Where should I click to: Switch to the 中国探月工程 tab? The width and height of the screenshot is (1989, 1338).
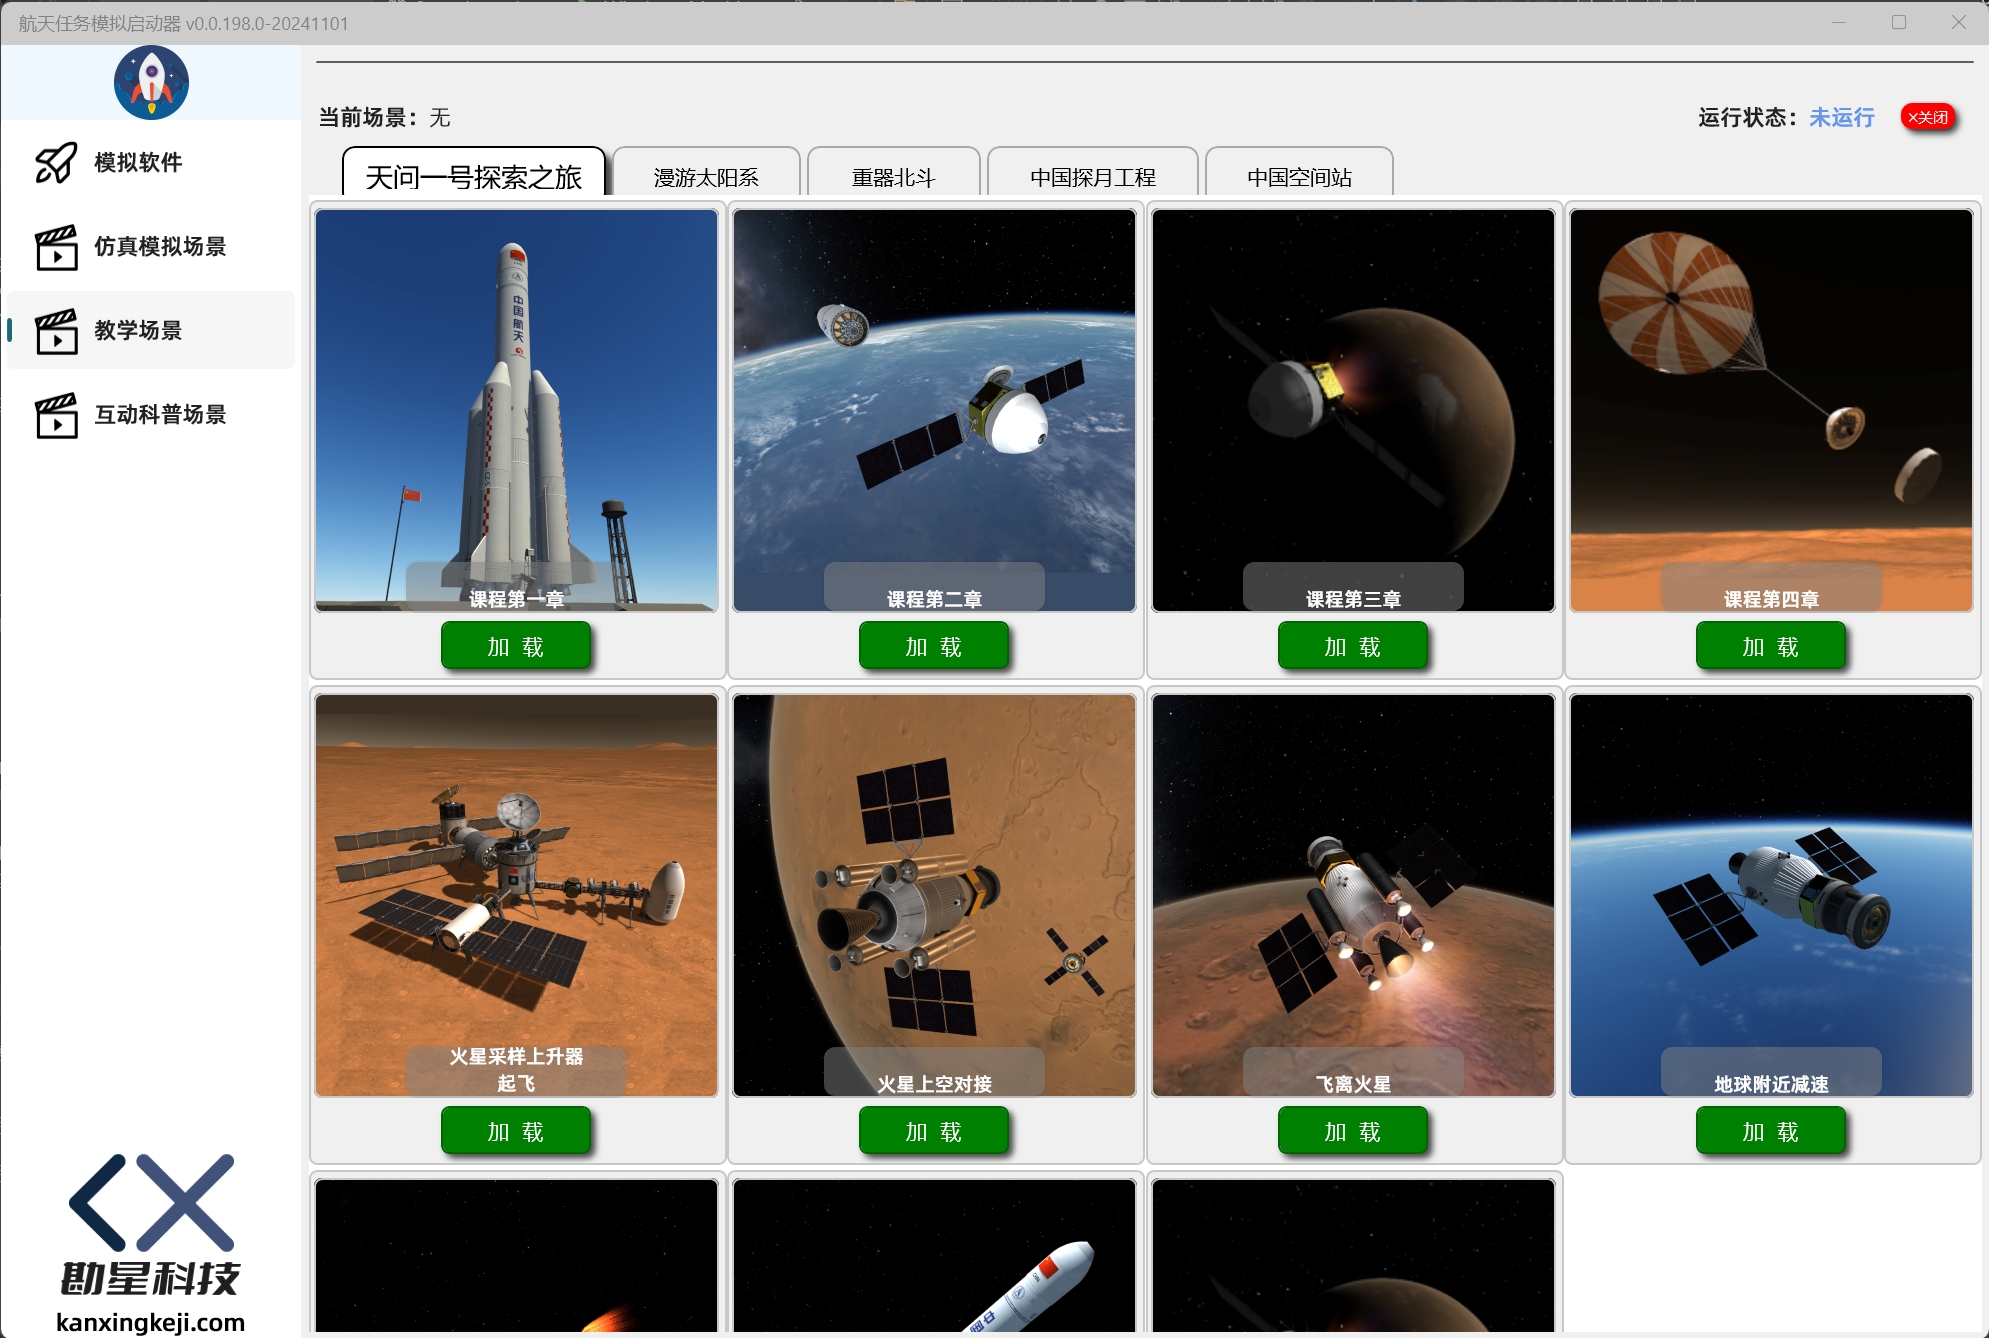1093,172
